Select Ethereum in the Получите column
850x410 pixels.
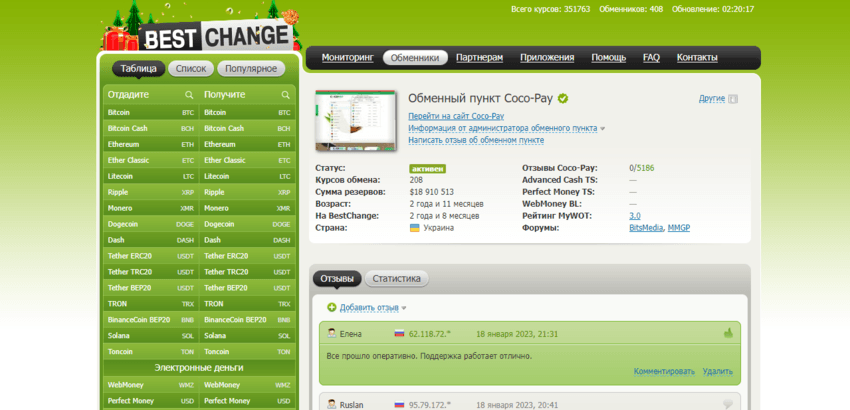click(x=247, y=144)
